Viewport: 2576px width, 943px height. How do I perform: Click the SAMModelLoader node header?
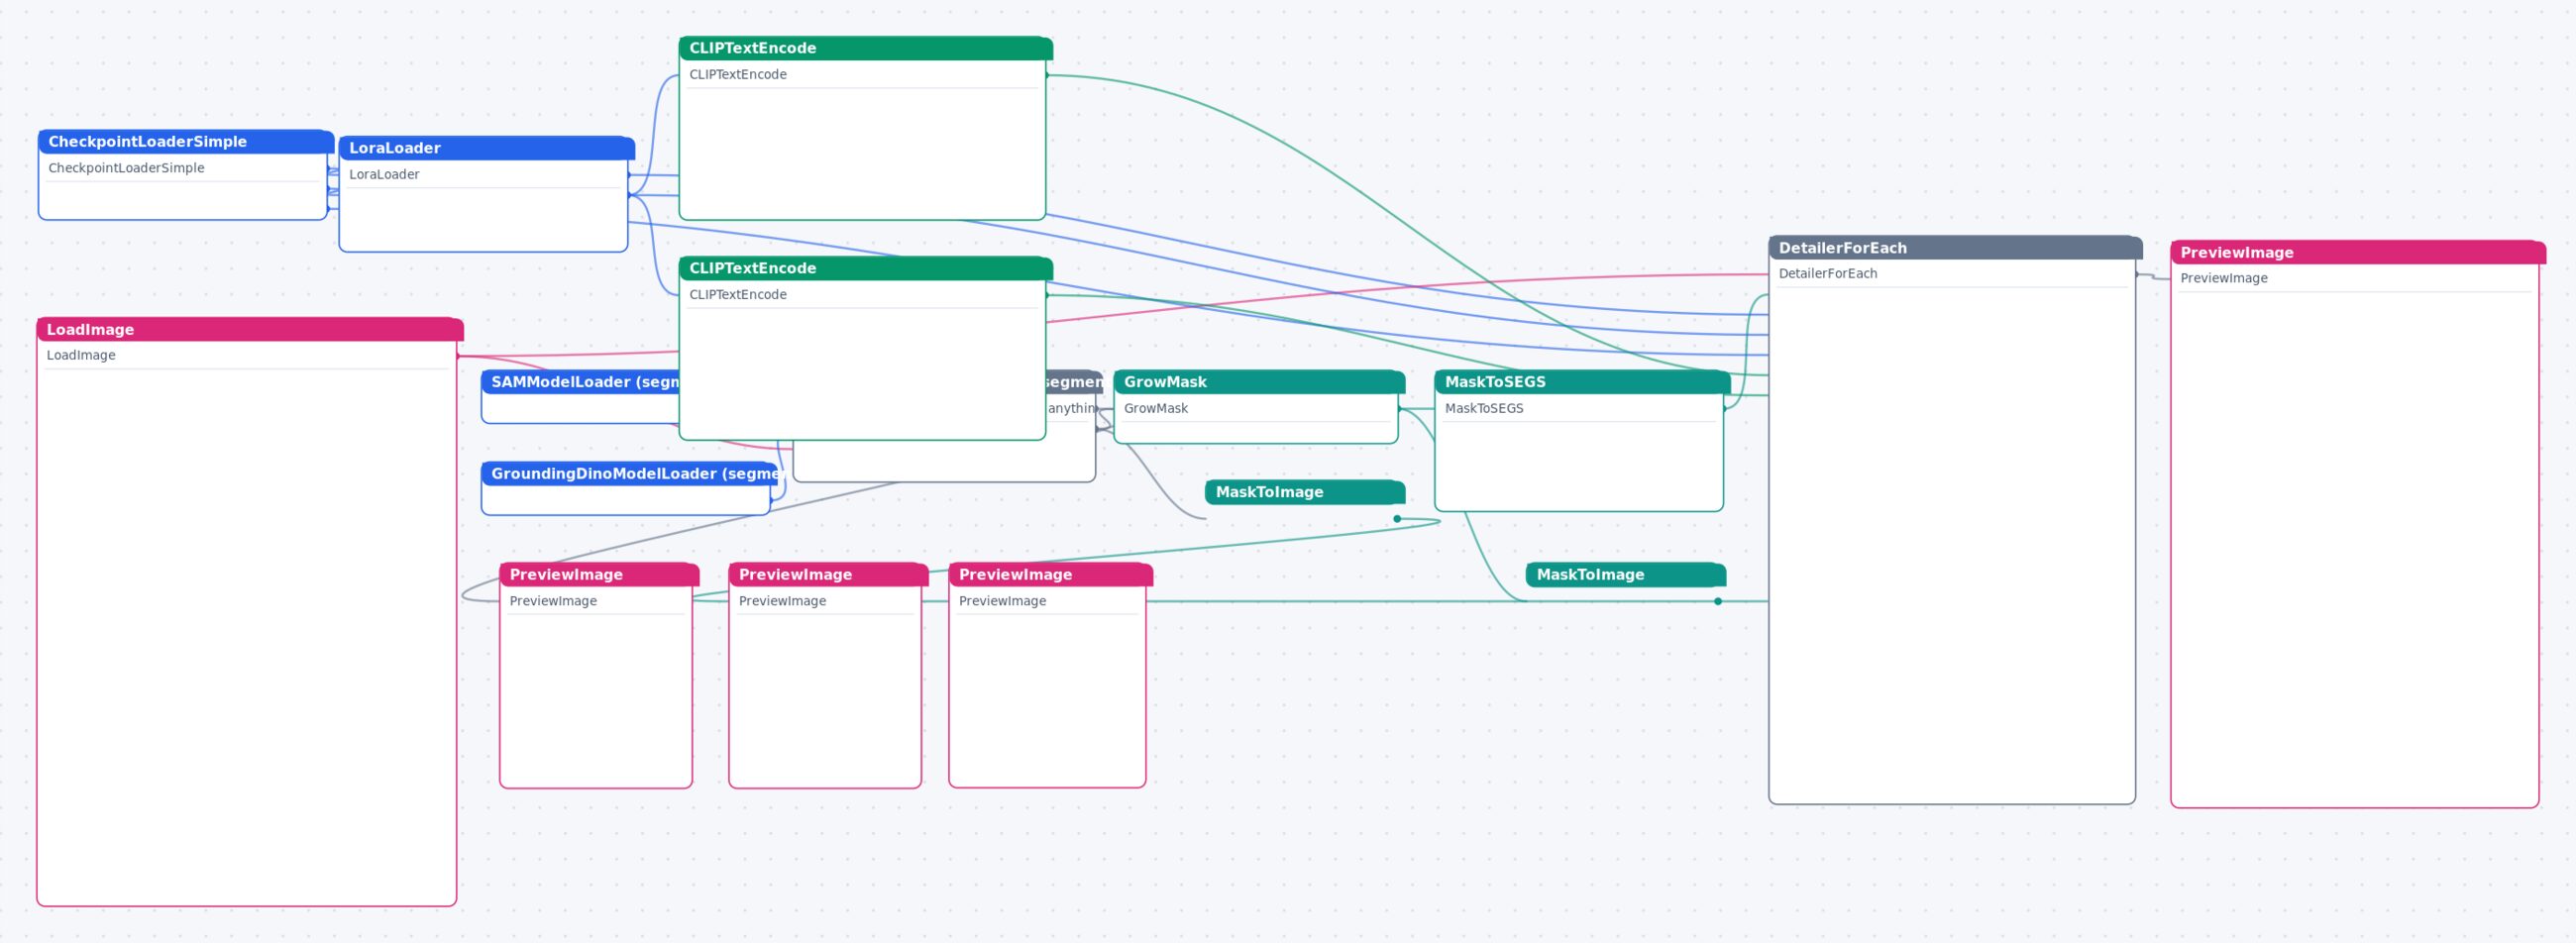(x=580, y=382)
